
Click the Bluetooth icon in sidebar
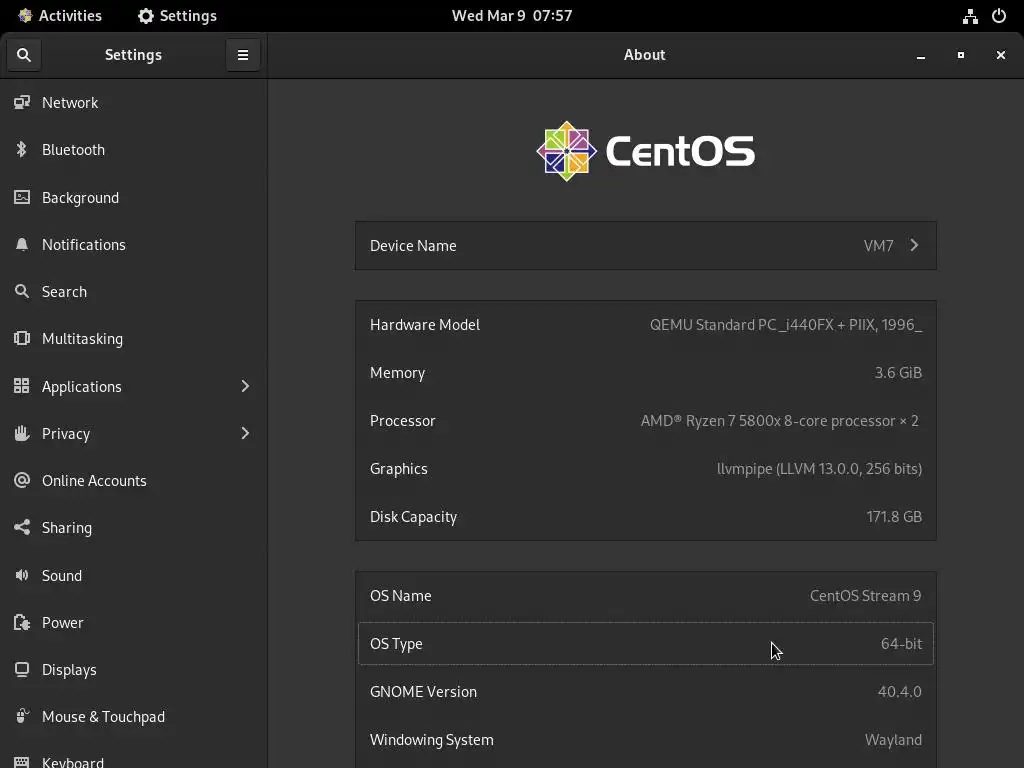tap(22, 150)
